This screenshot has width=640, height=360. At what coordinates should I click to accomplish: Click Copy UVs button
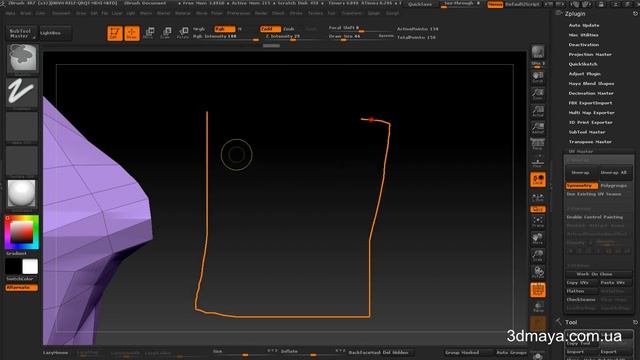tap(582, 282)
